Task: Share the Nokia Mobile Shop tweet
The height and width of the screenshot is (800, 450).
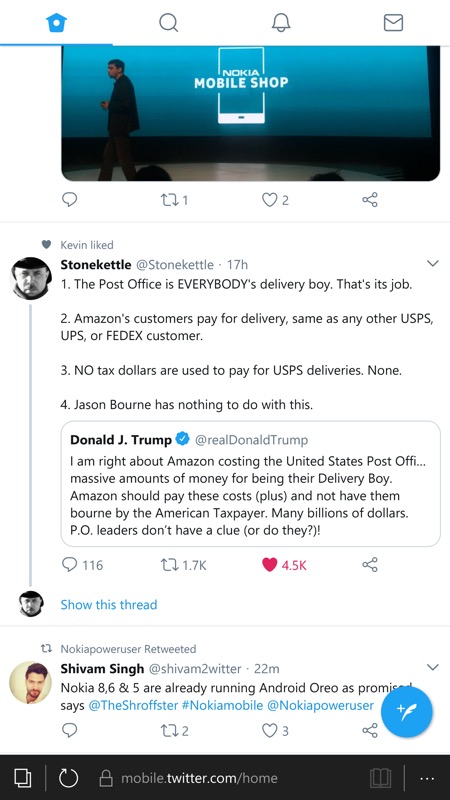Action: tap(370, 199)
